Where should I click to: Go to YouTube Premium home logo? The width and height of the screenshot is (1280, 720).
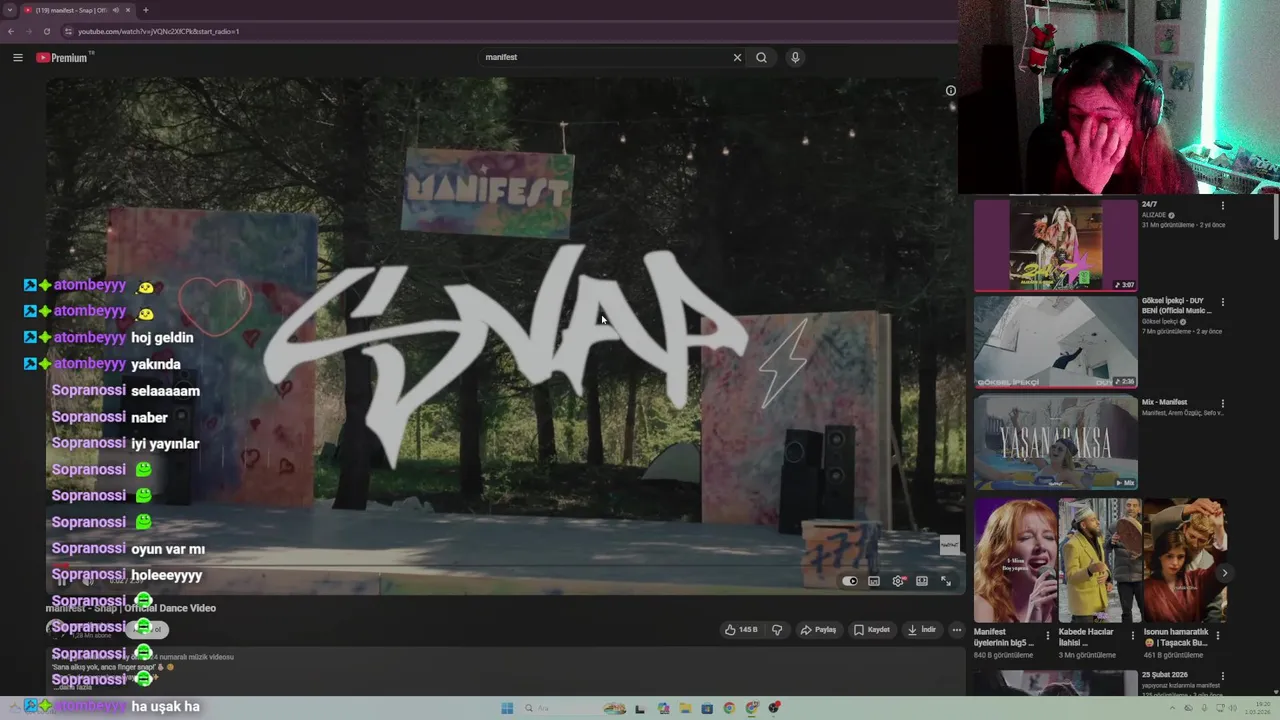coord(64,57)
